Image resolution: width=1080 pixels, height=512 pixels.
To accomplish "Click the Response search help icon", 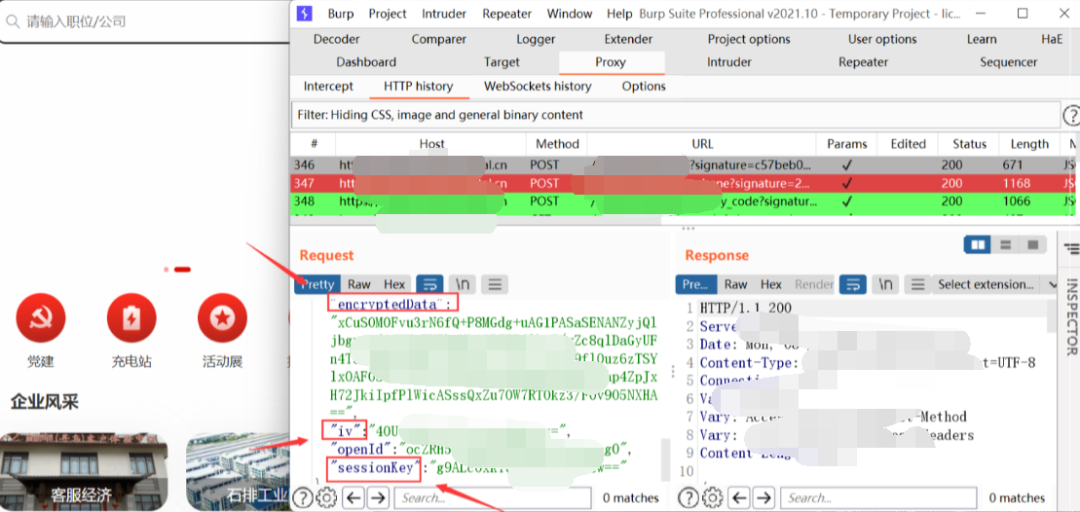I will (688, 497).
